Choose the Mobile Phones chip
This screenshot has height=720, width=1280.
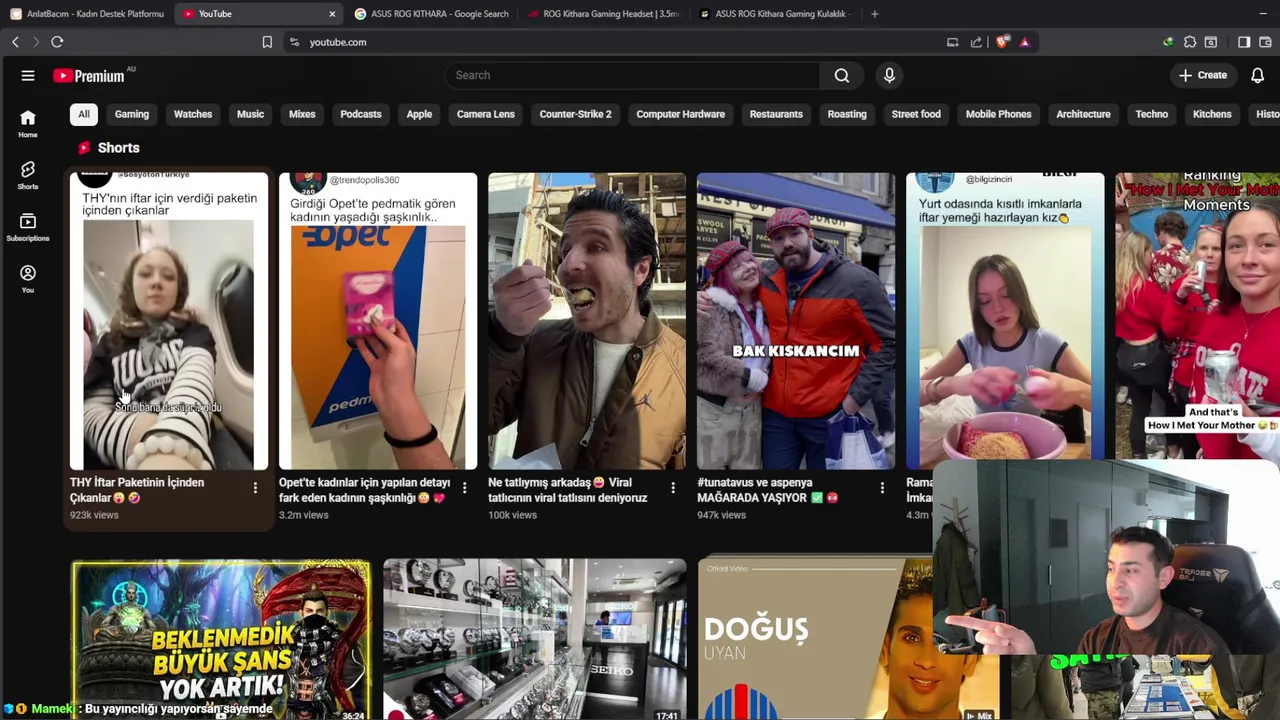(998, 114)
